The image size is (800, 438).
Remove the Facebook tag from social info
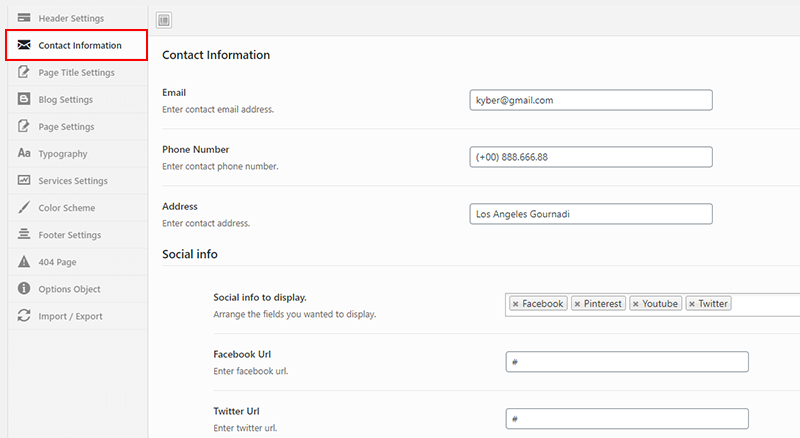[x=515, y=304]
